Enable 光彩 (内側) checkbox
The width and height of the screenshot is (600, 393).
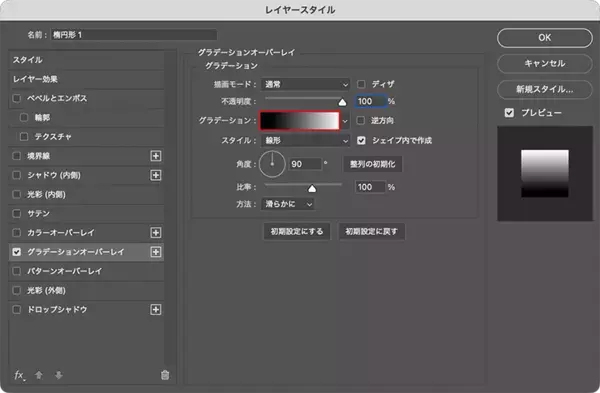click(16, 194)
